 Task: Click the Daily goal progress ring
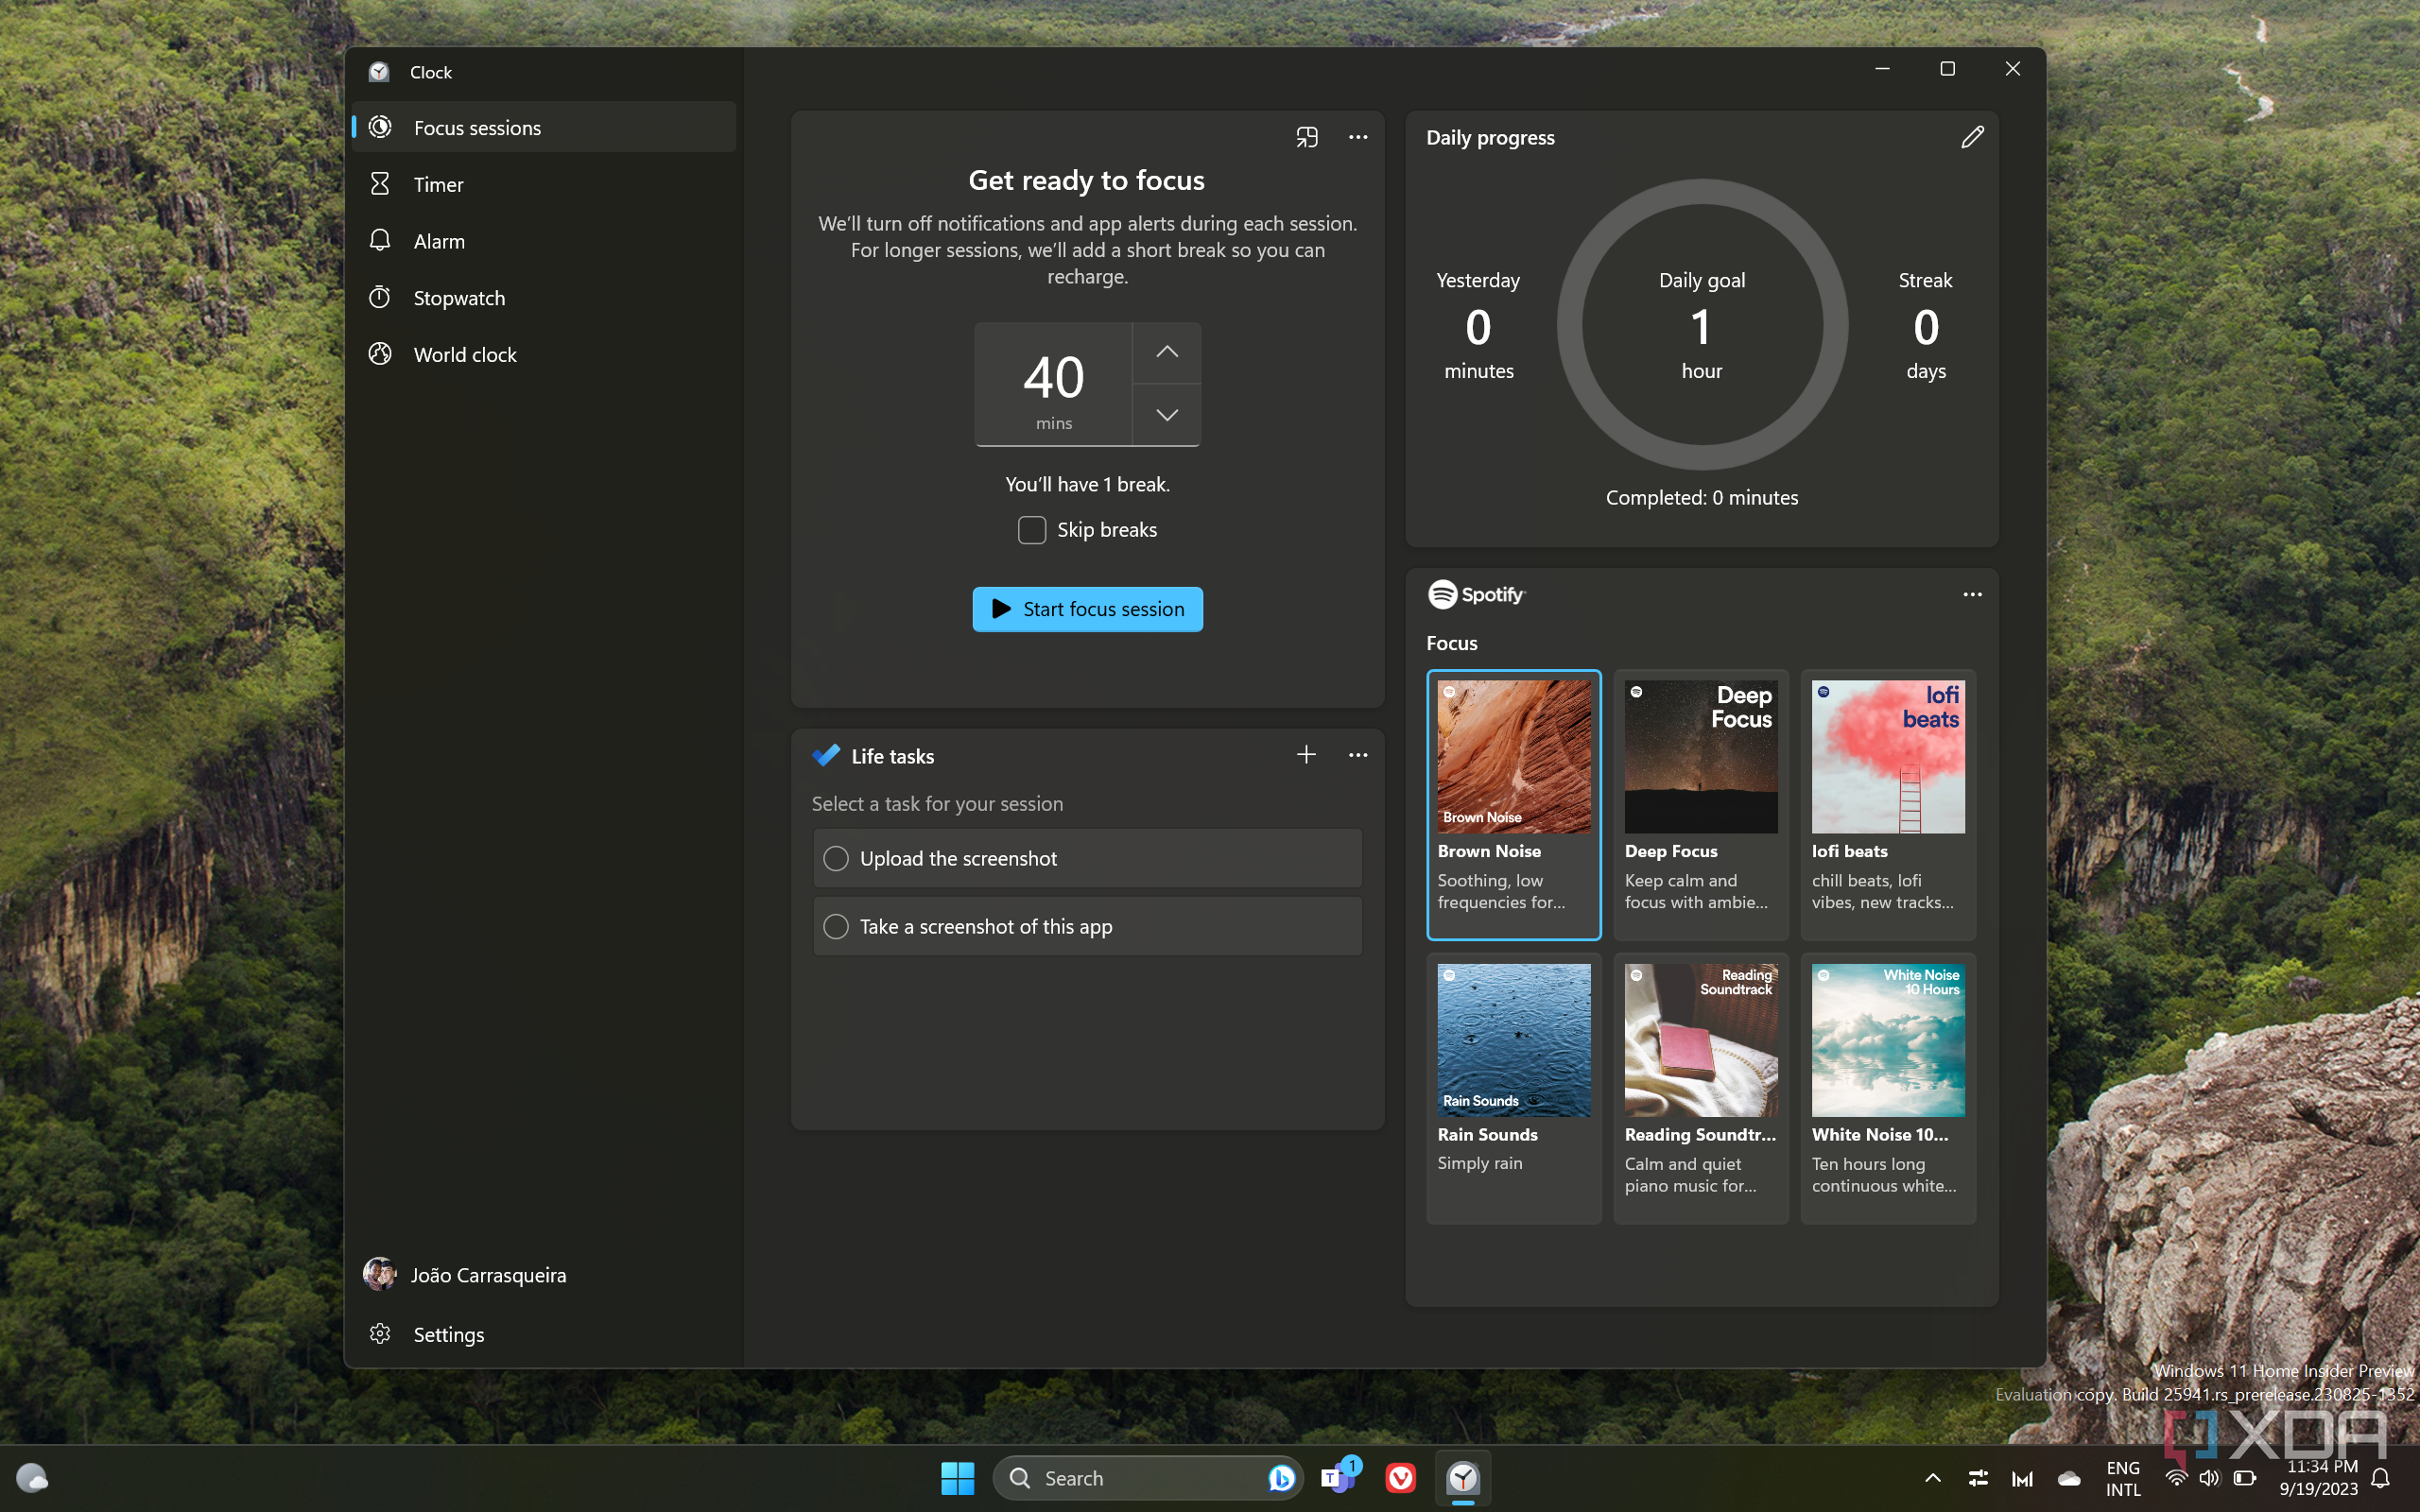pos(1702,324)
